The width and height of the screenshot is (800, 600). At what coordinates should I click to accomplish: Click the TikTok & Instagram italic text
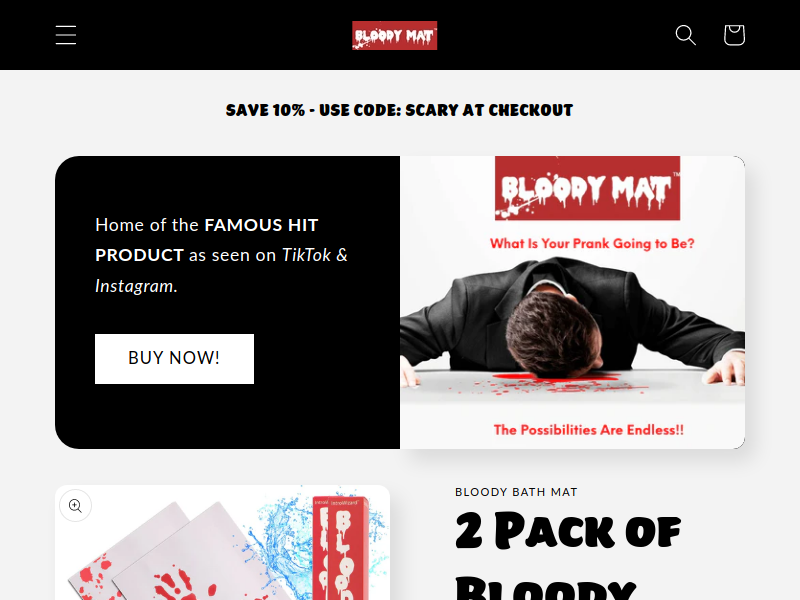221,270
